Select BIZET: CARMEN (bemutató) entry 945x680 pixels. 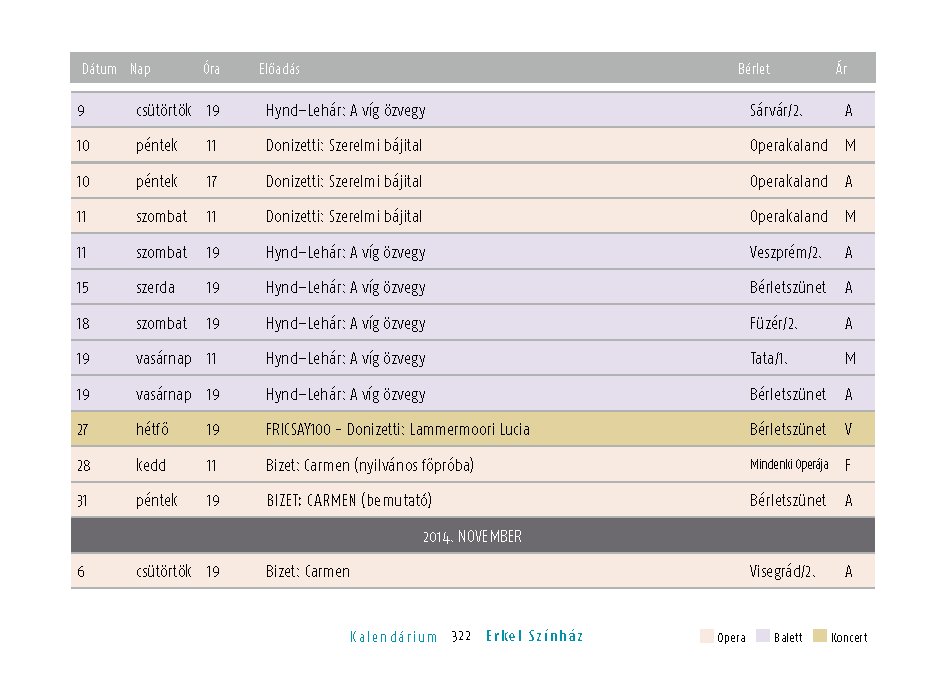pos(349,500)
